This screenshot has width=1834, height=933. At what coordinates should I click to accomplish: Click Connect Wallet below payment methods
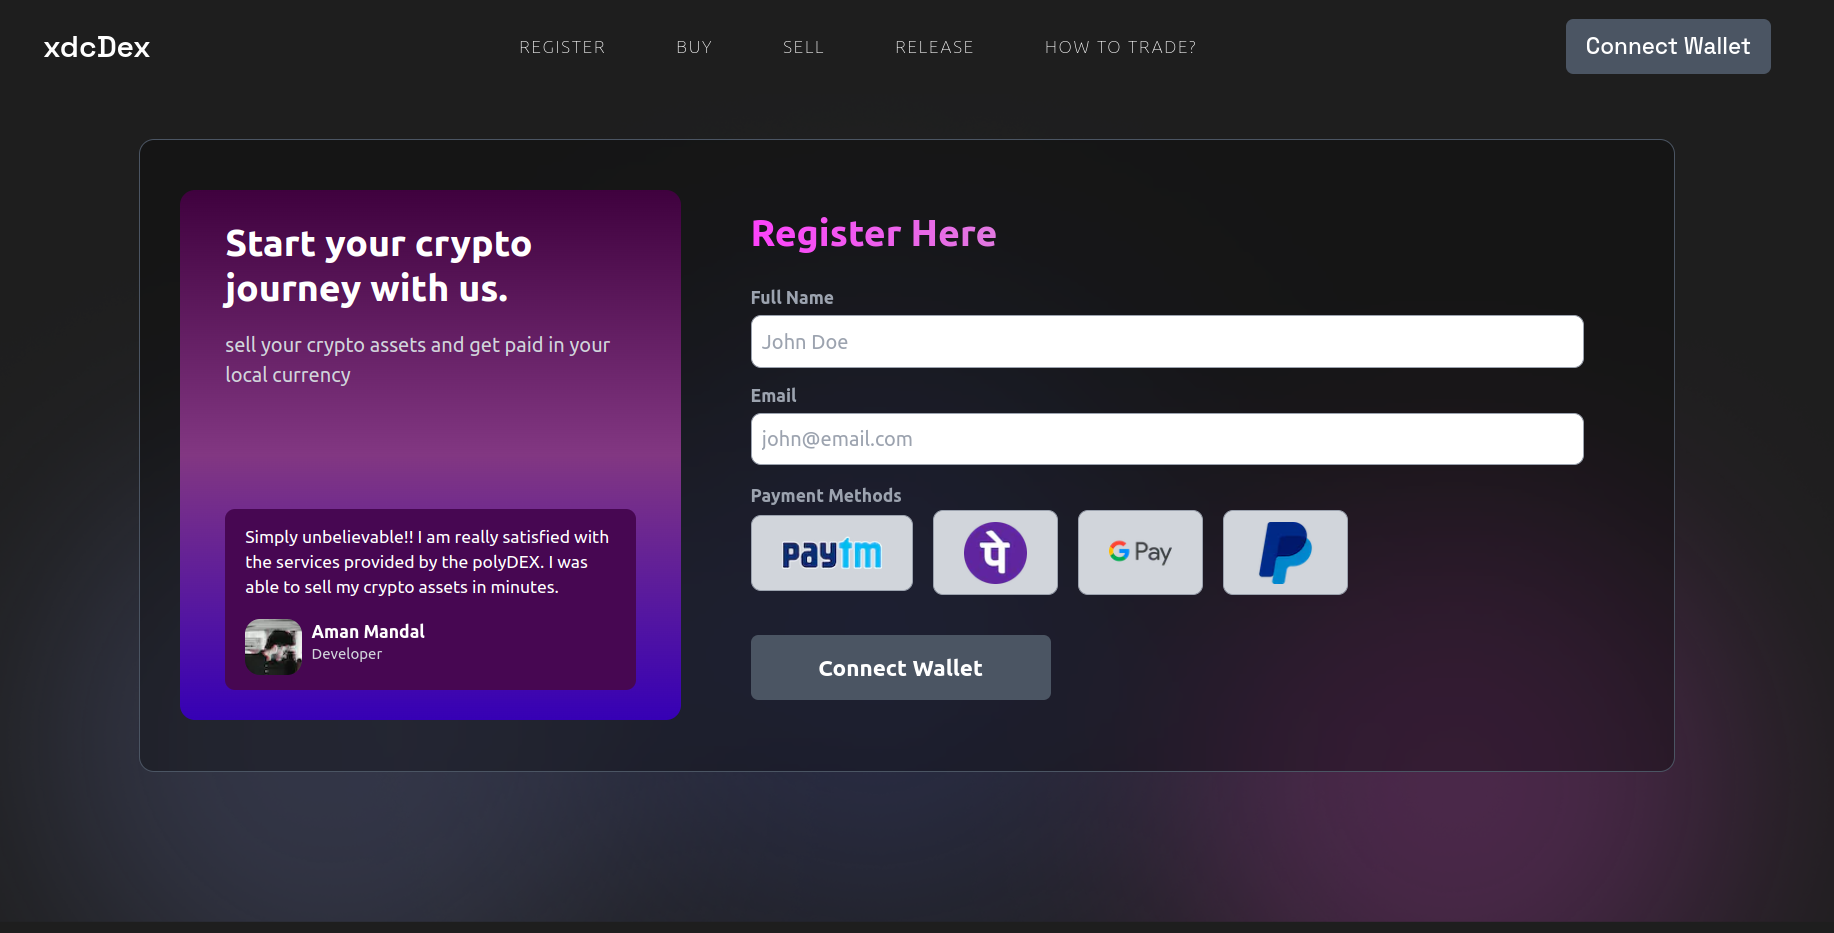pos(900,667)
